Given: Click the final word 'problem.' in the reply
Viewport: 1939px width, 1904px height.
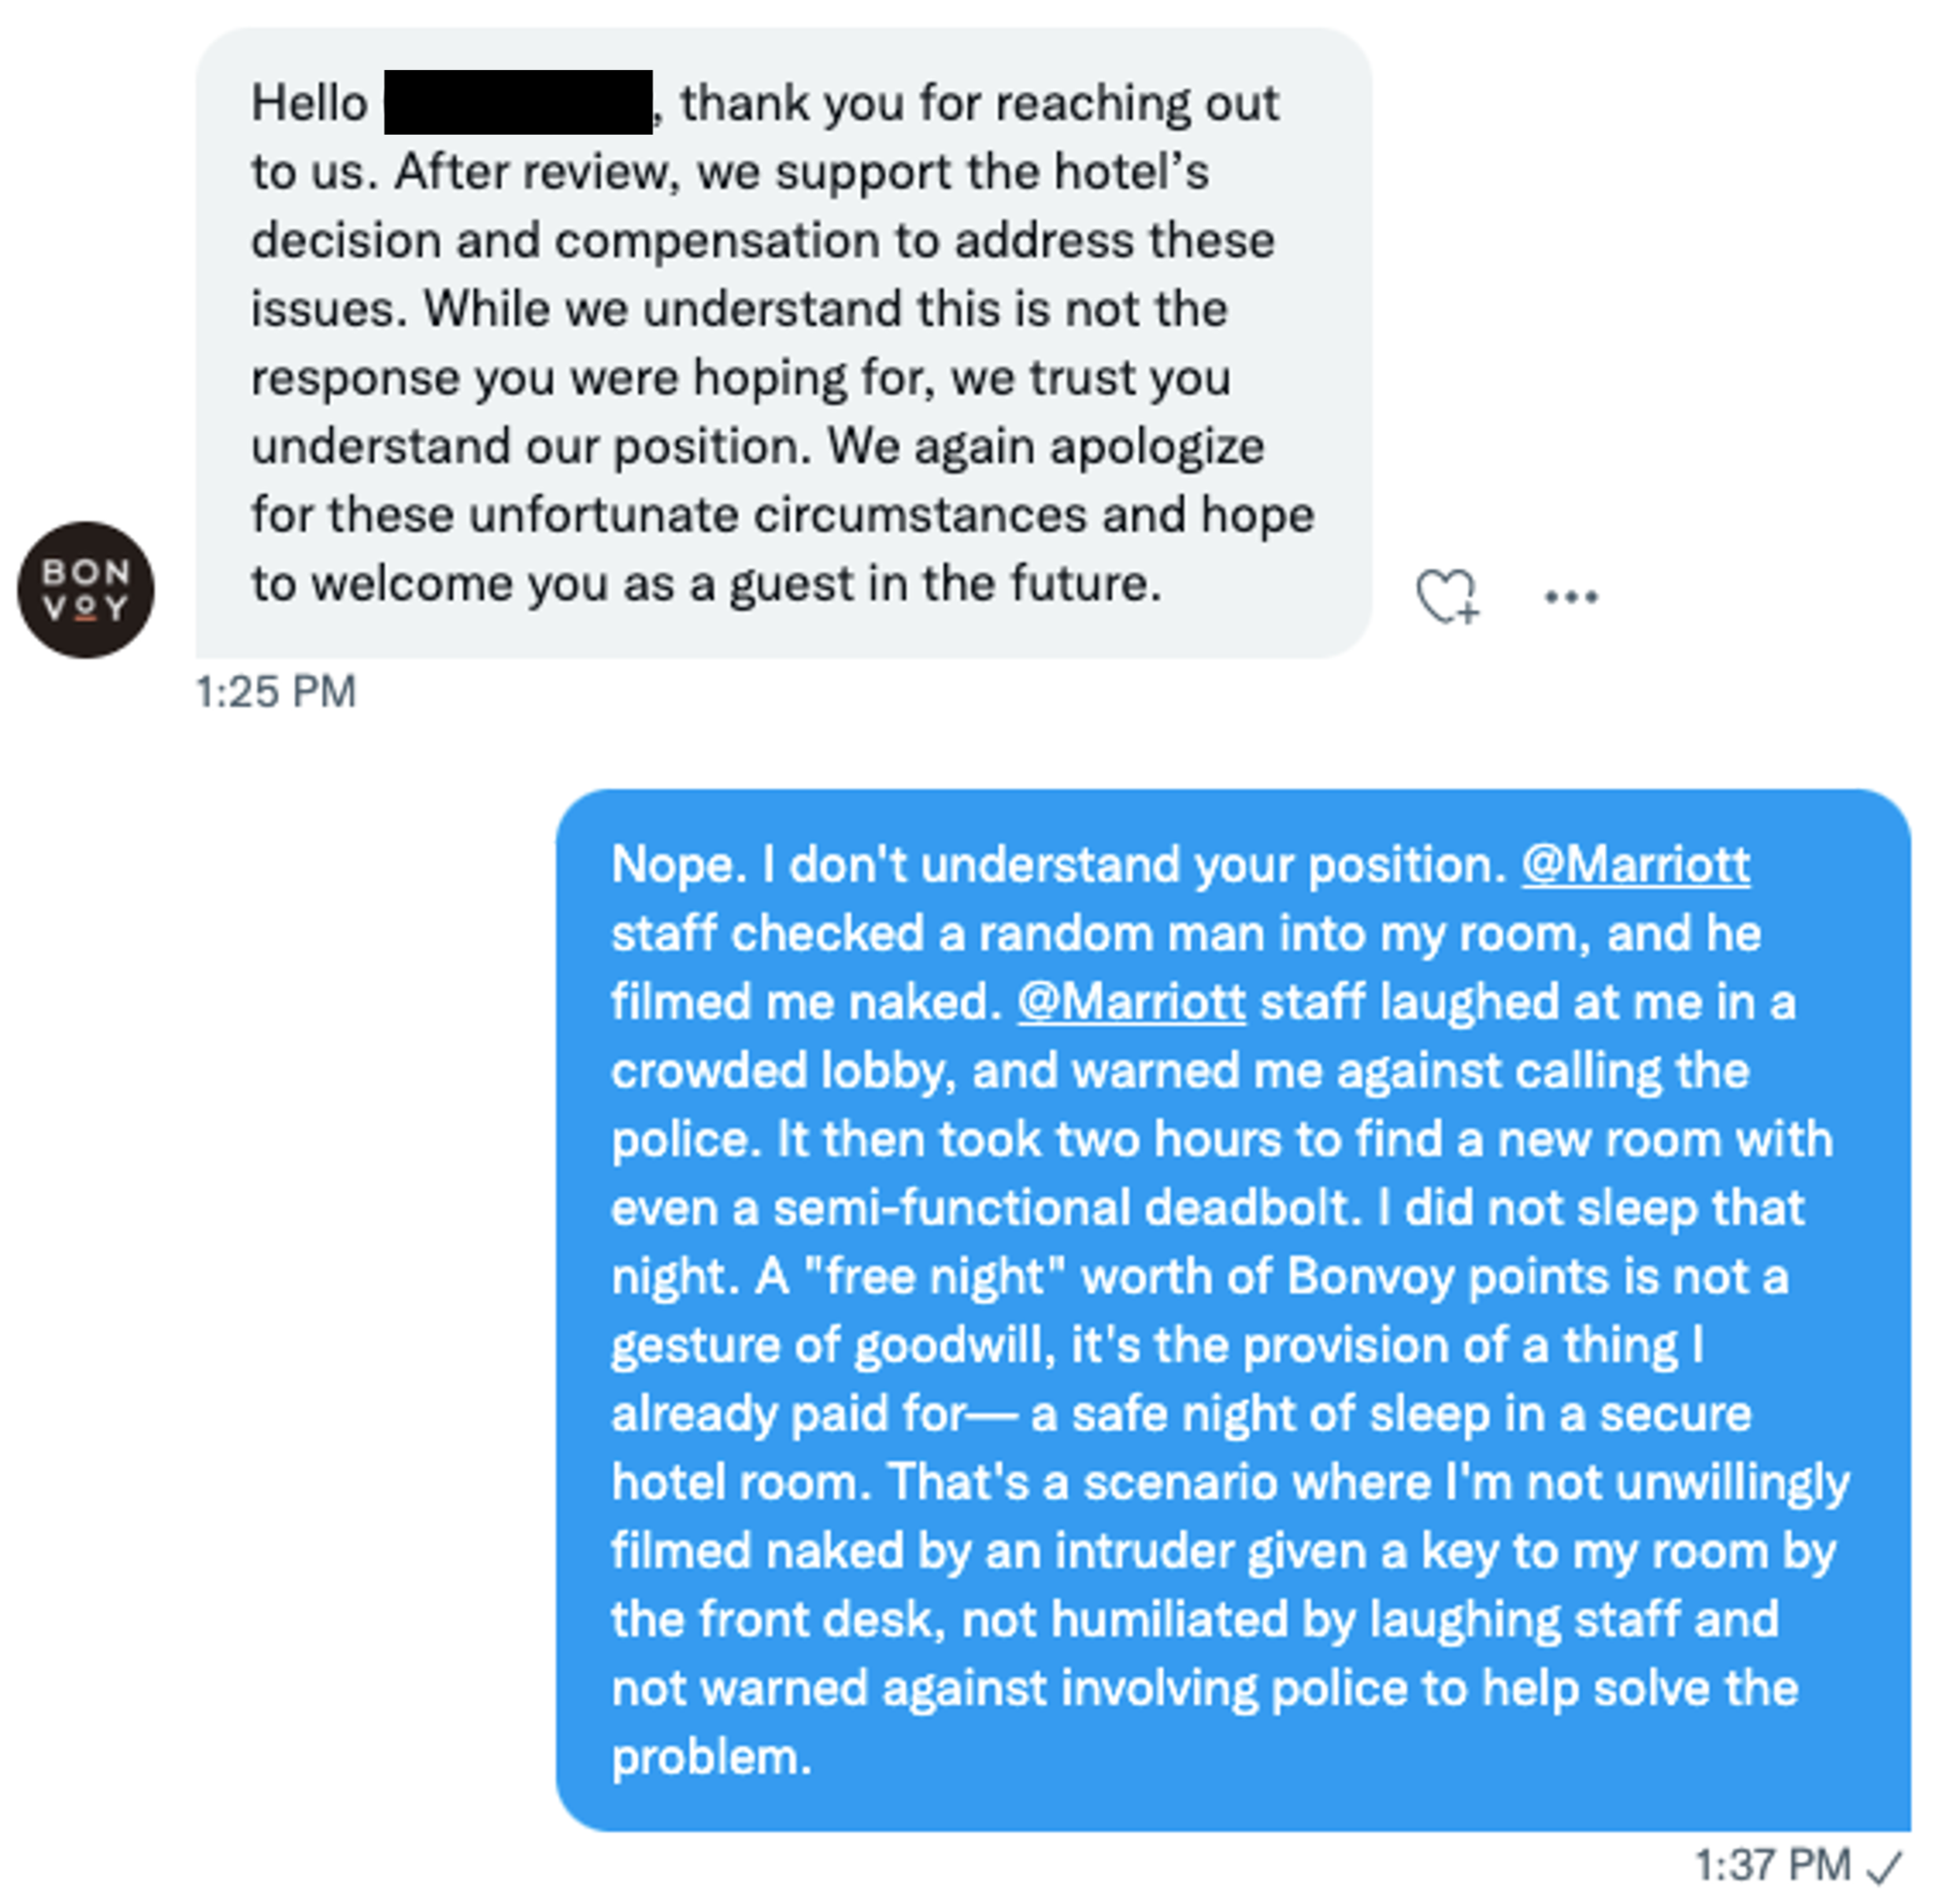Looking at the screenshot, I should pyautogui.click(x=711, y=1758).
